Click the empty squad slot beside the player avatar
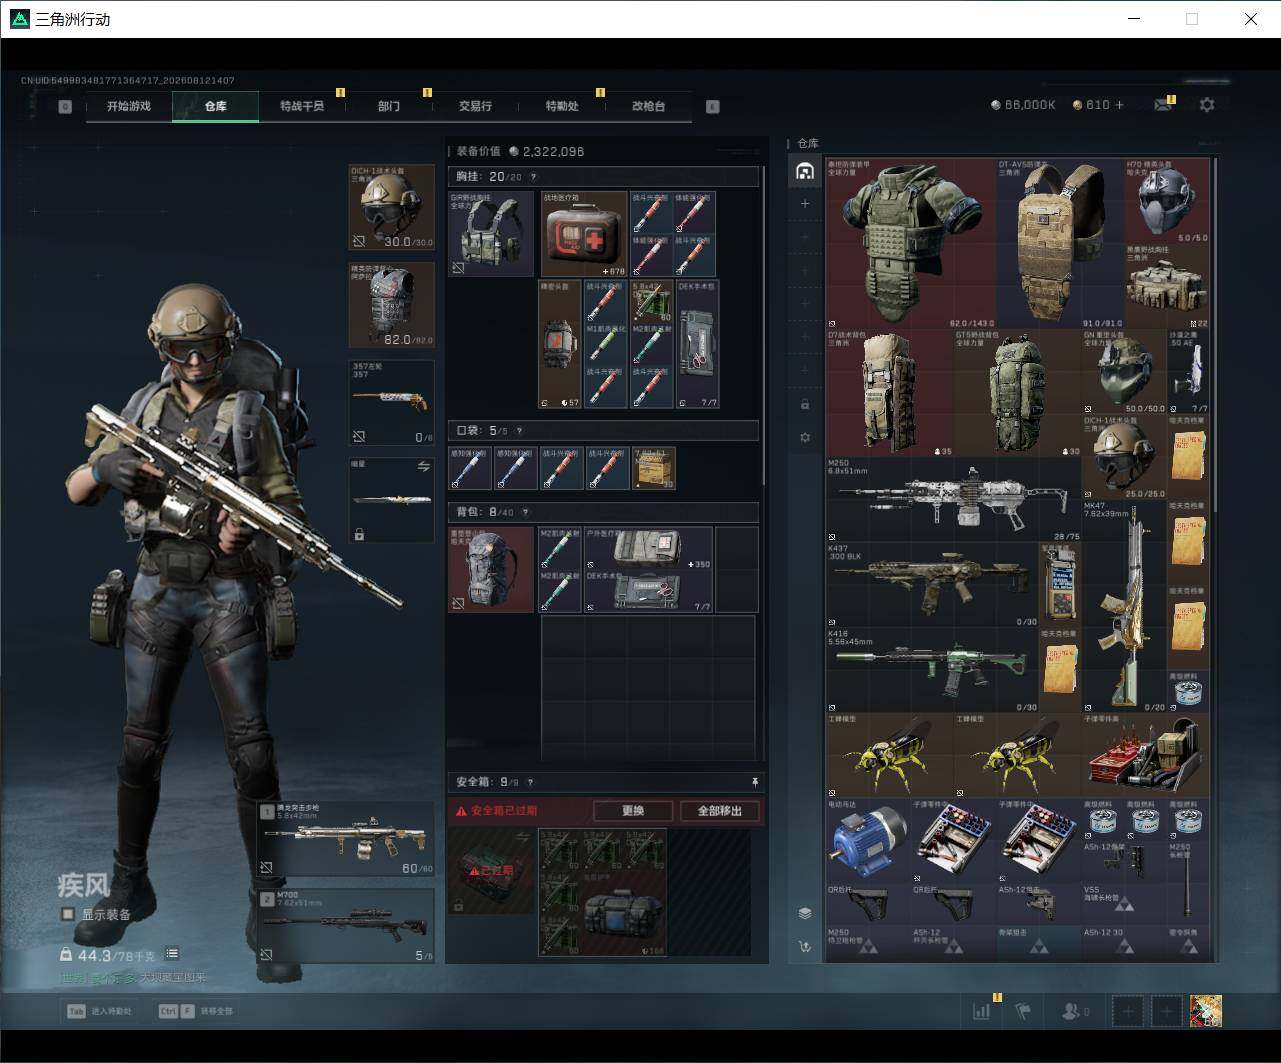The width and height of the screenshot is (1281, 1063). pyautogui.click(x=1166, y=1011)
